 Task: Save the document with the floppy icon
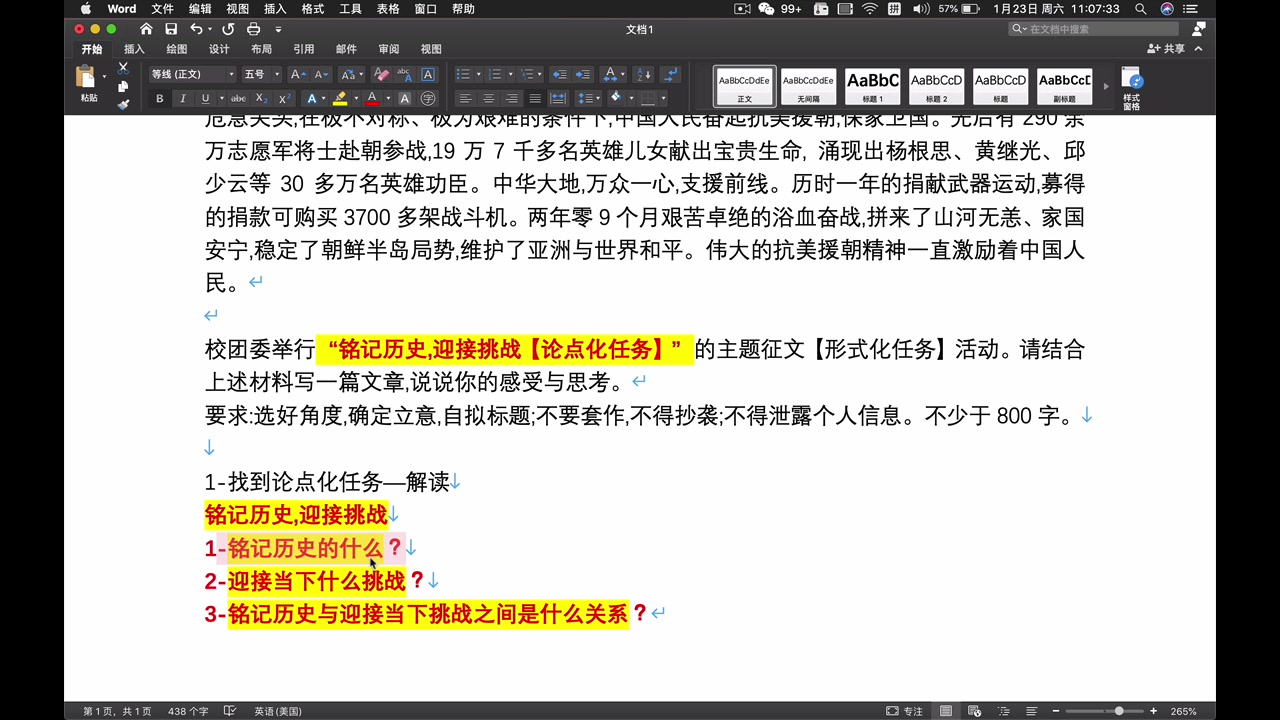tap(171, 29)
